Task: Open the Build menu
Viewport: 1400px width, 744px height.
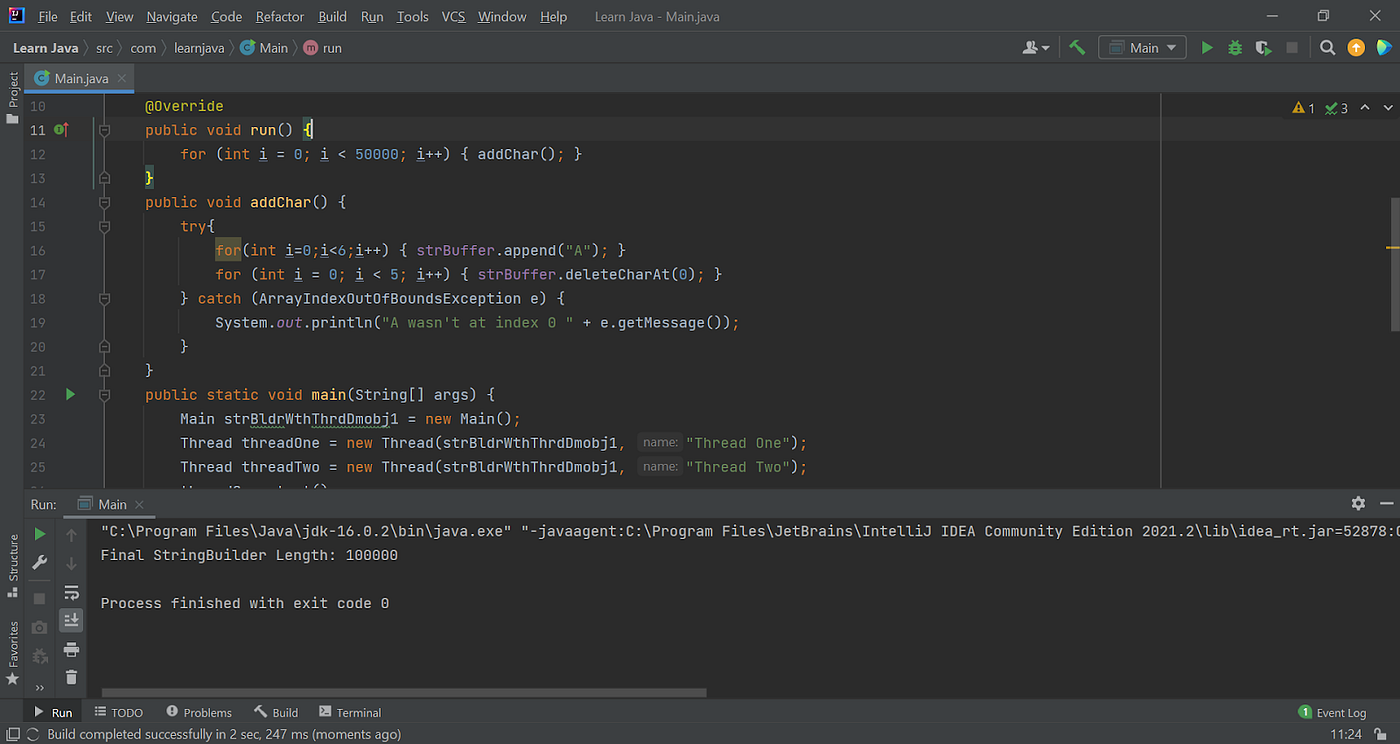Action: click(x=333, y=17)
